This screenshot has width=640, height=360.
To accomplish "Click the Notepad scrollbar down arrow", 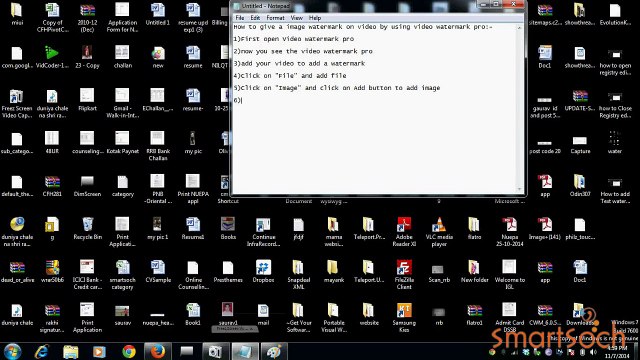I will [520, 189].
